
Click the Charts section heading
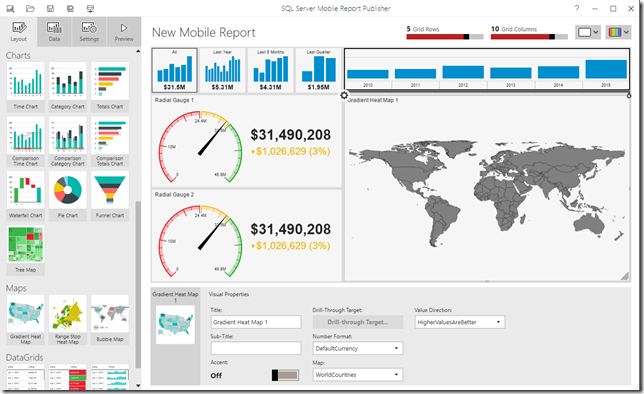(18, 55)
